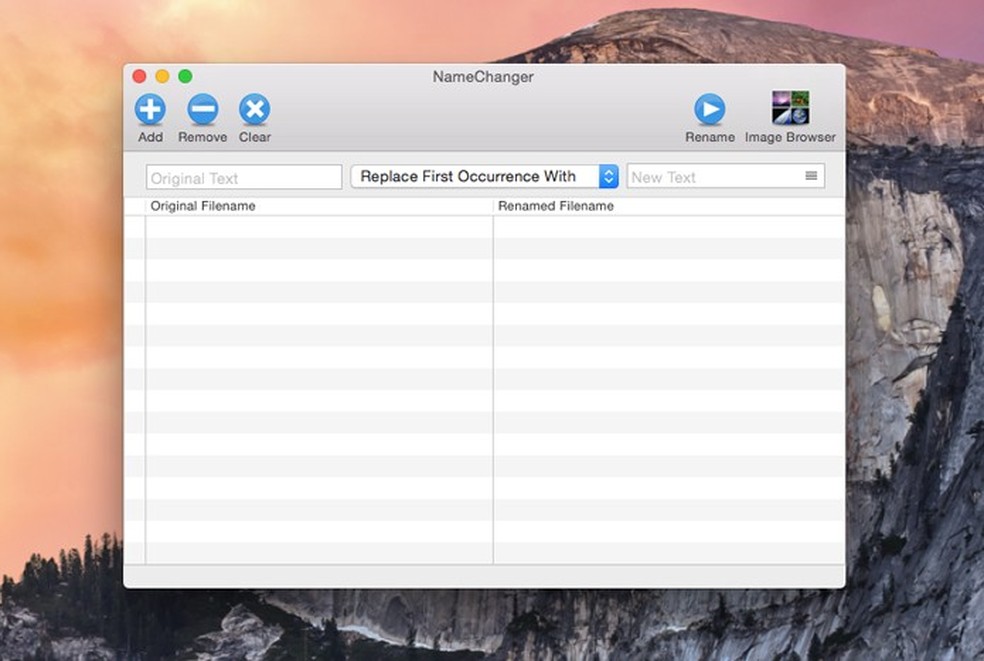Zoom the window with the green button

click(185, 76)
